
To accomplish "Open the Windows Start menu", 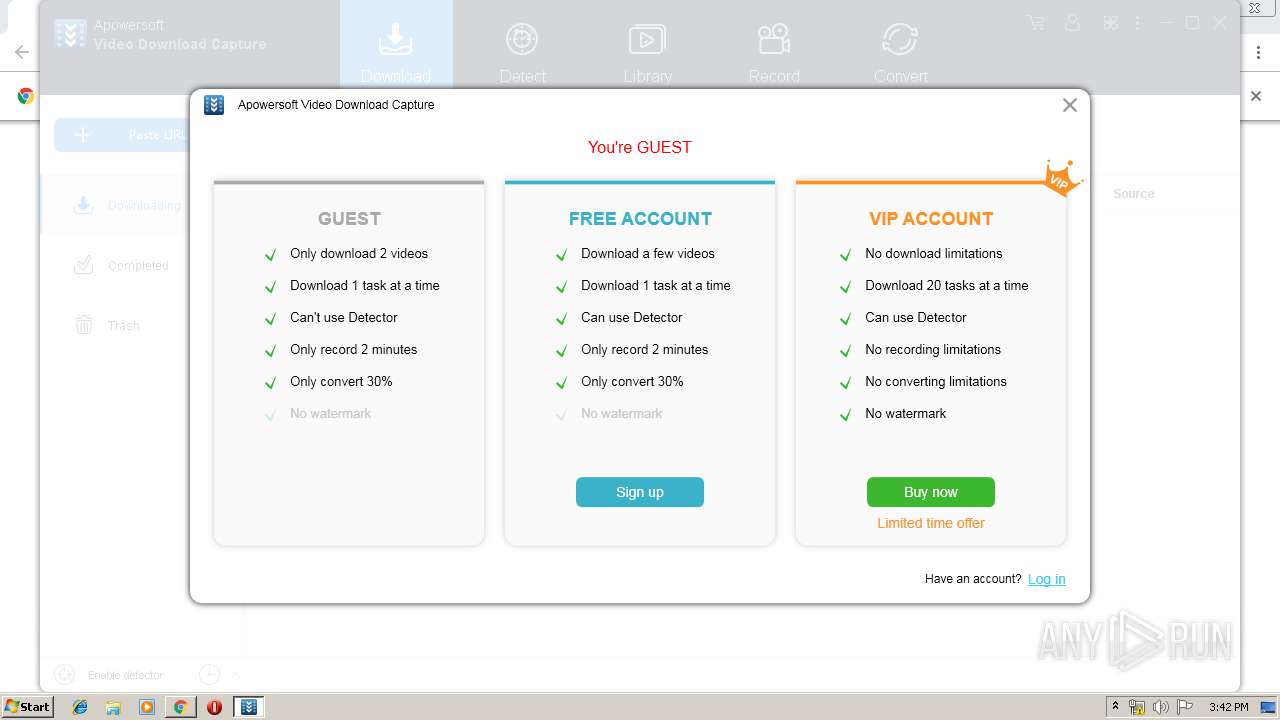I will pyautogui.click(x=27, y=707).
